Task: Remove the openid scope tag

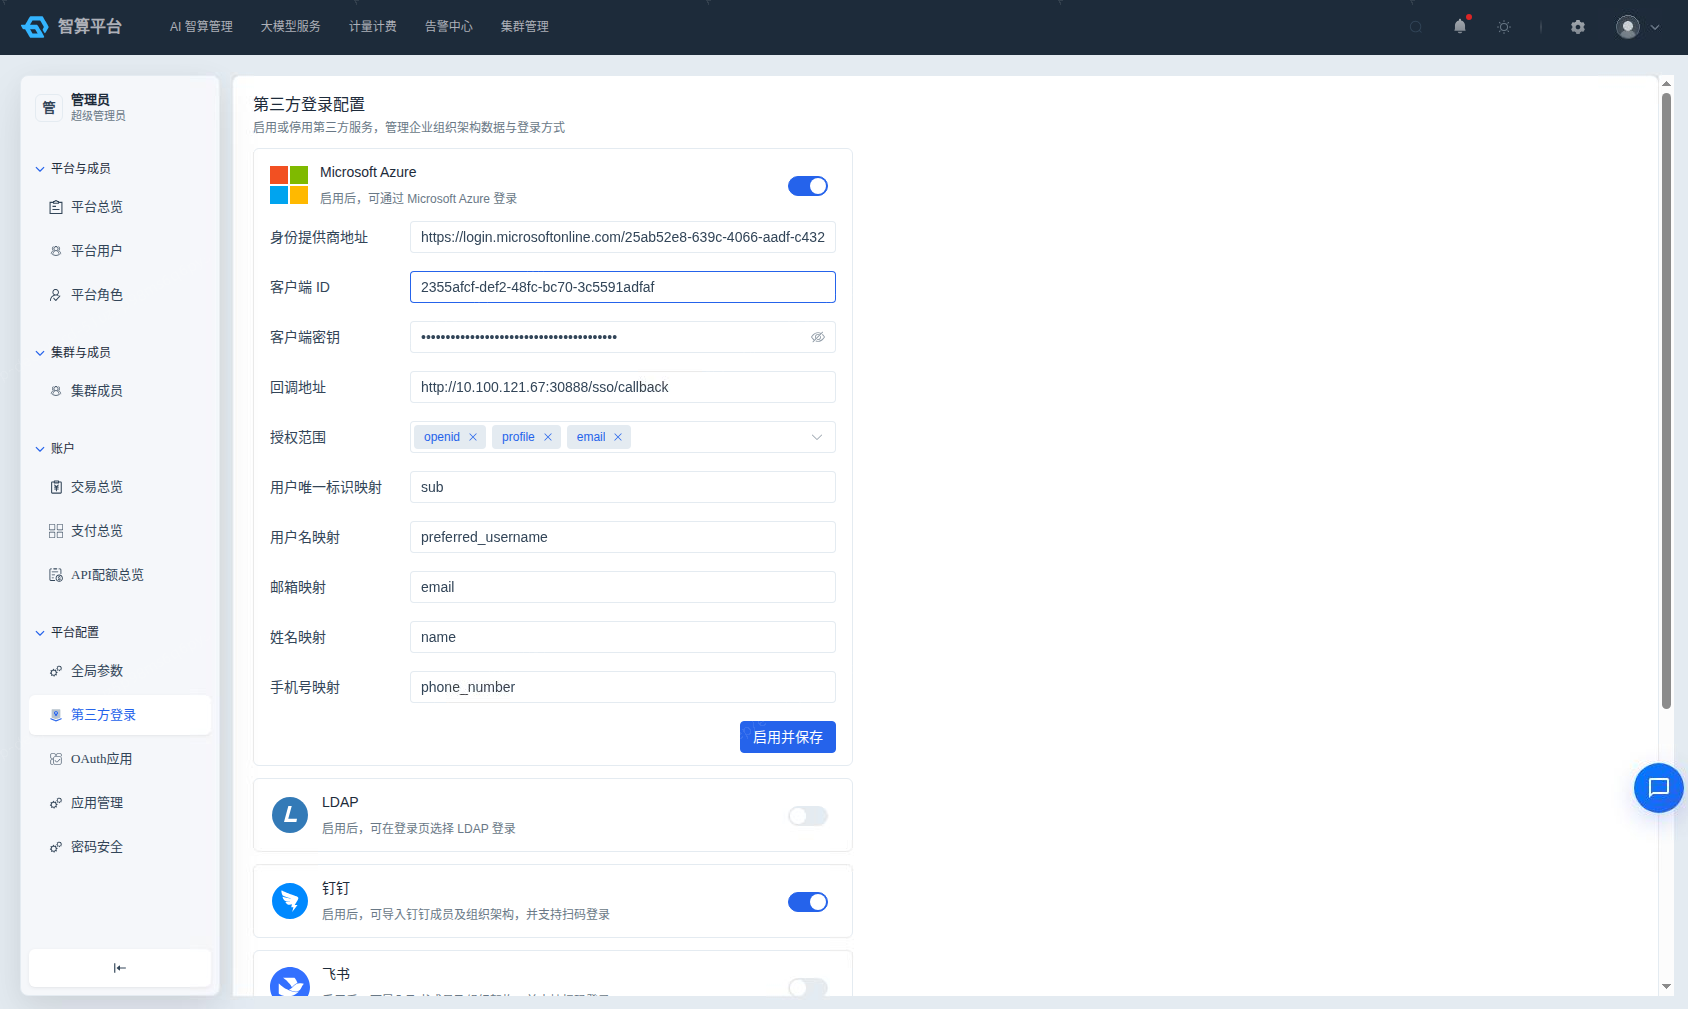Action: click(x=473, y=437)
